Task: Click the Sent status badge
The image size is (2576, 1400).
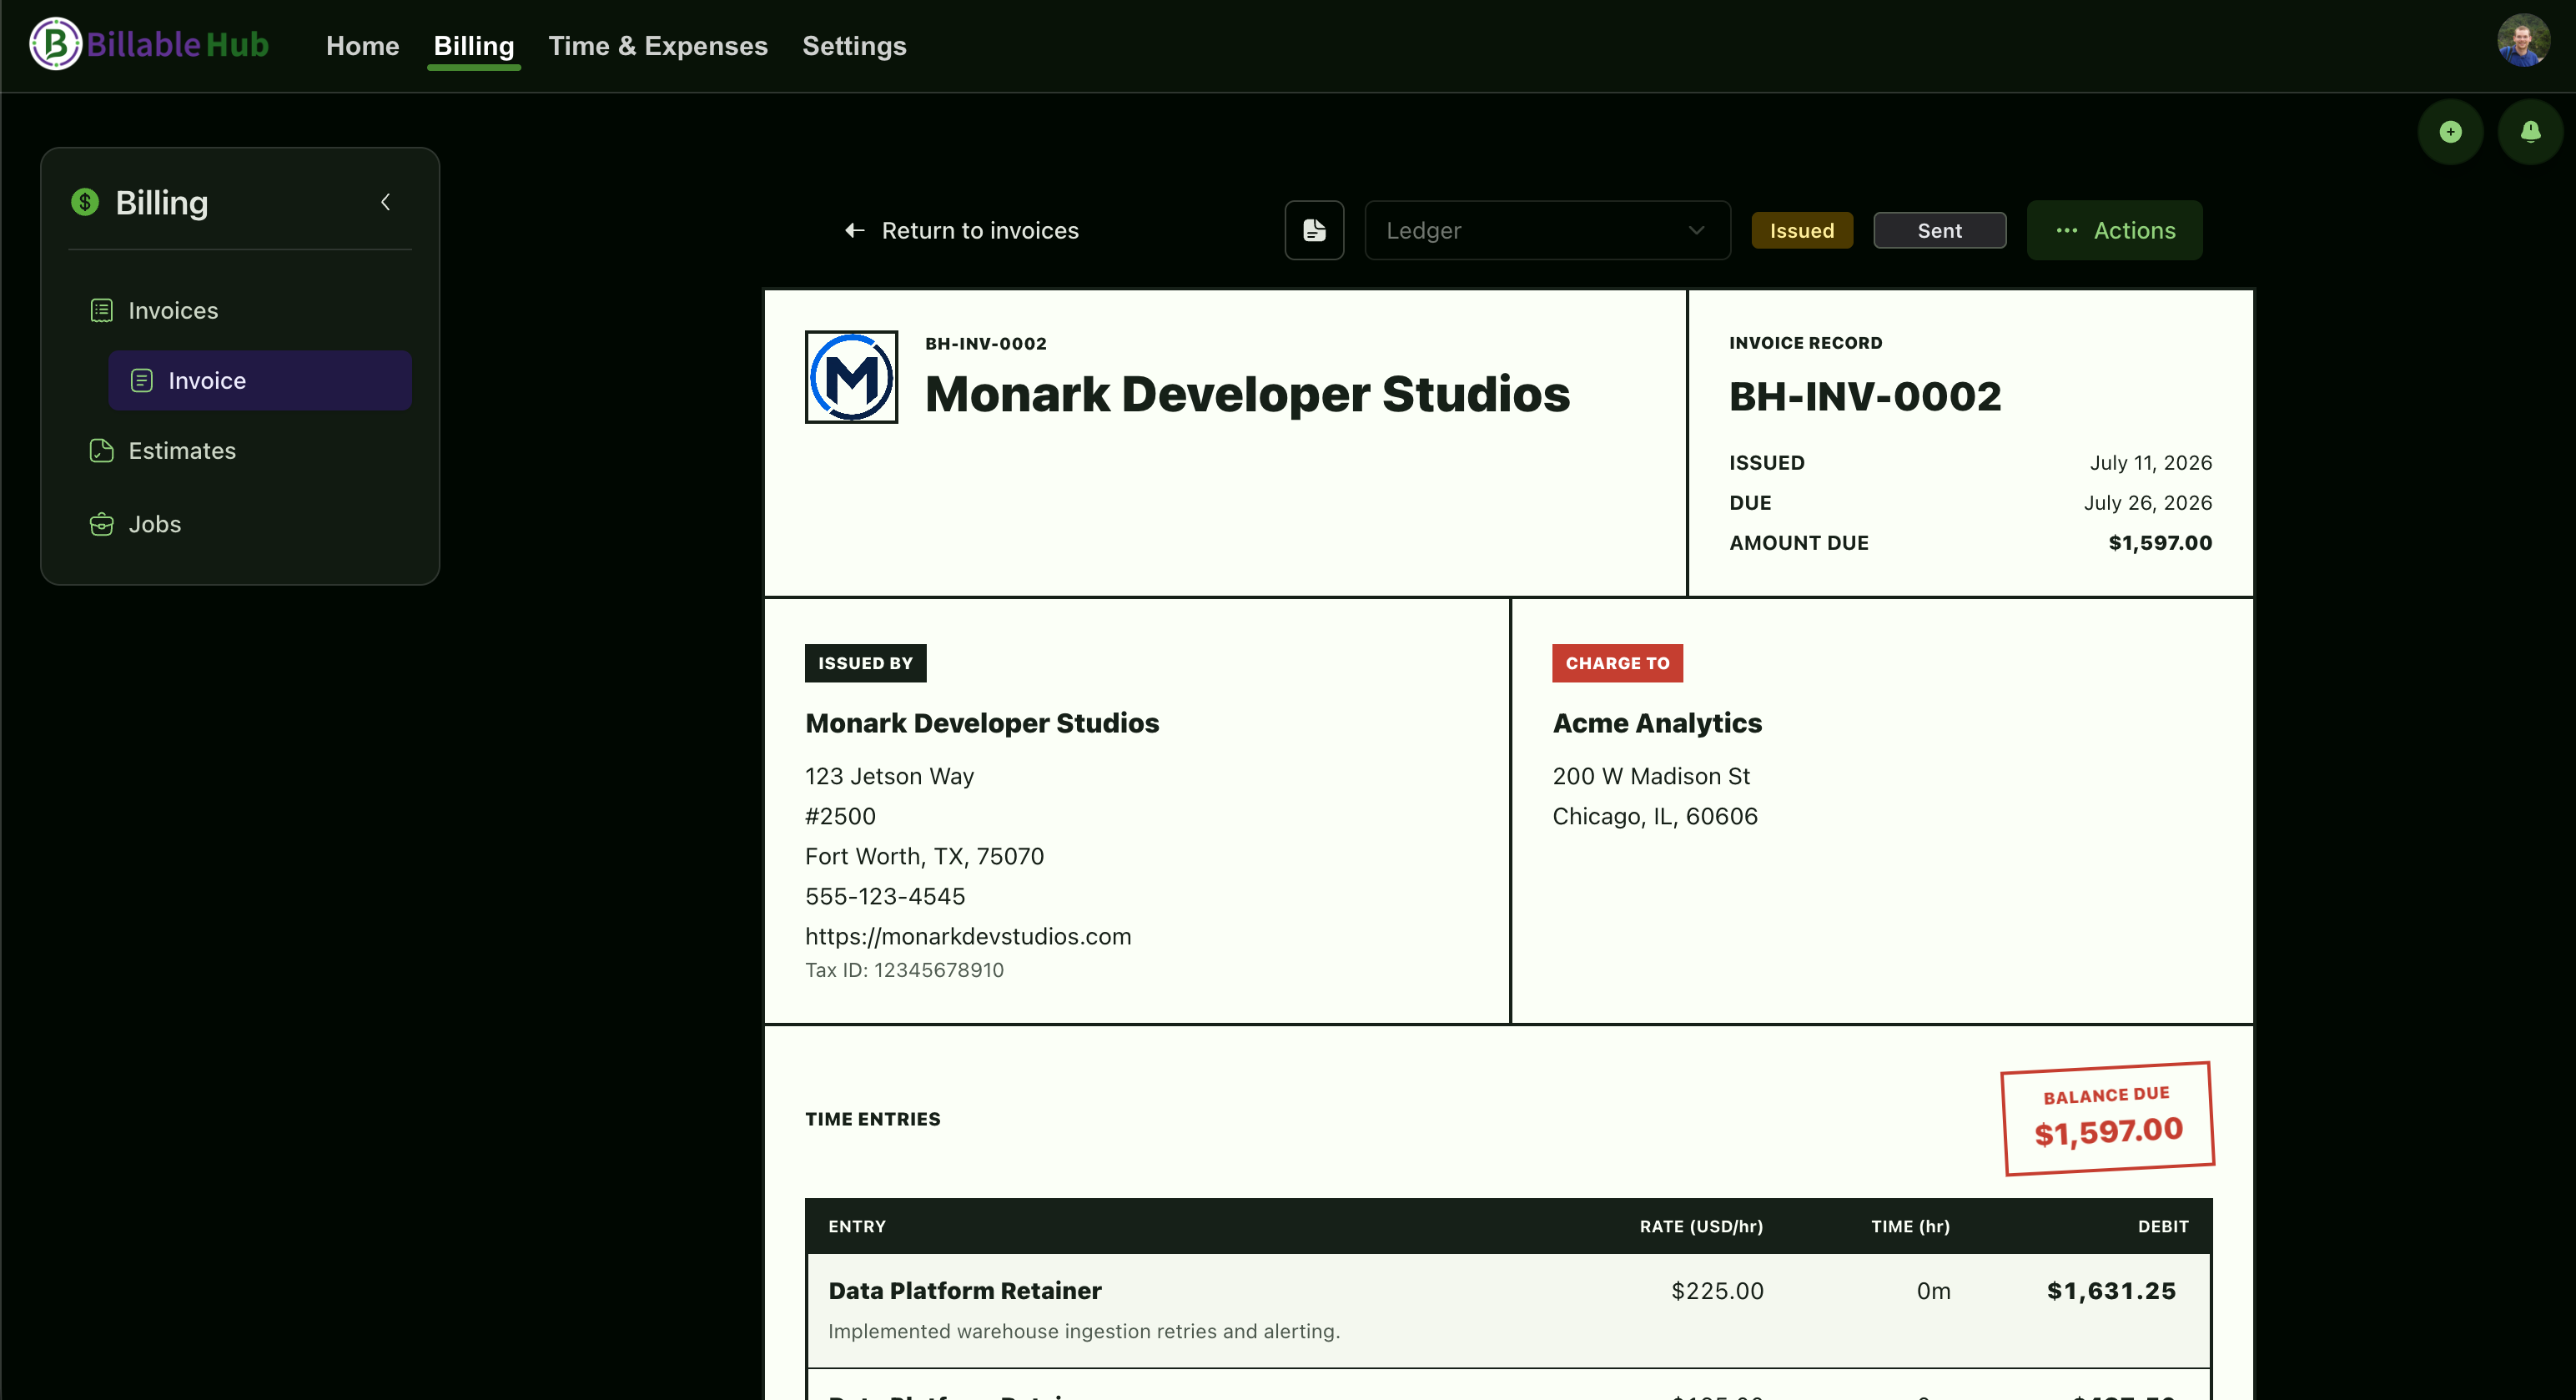Action: click(1939, 231)
